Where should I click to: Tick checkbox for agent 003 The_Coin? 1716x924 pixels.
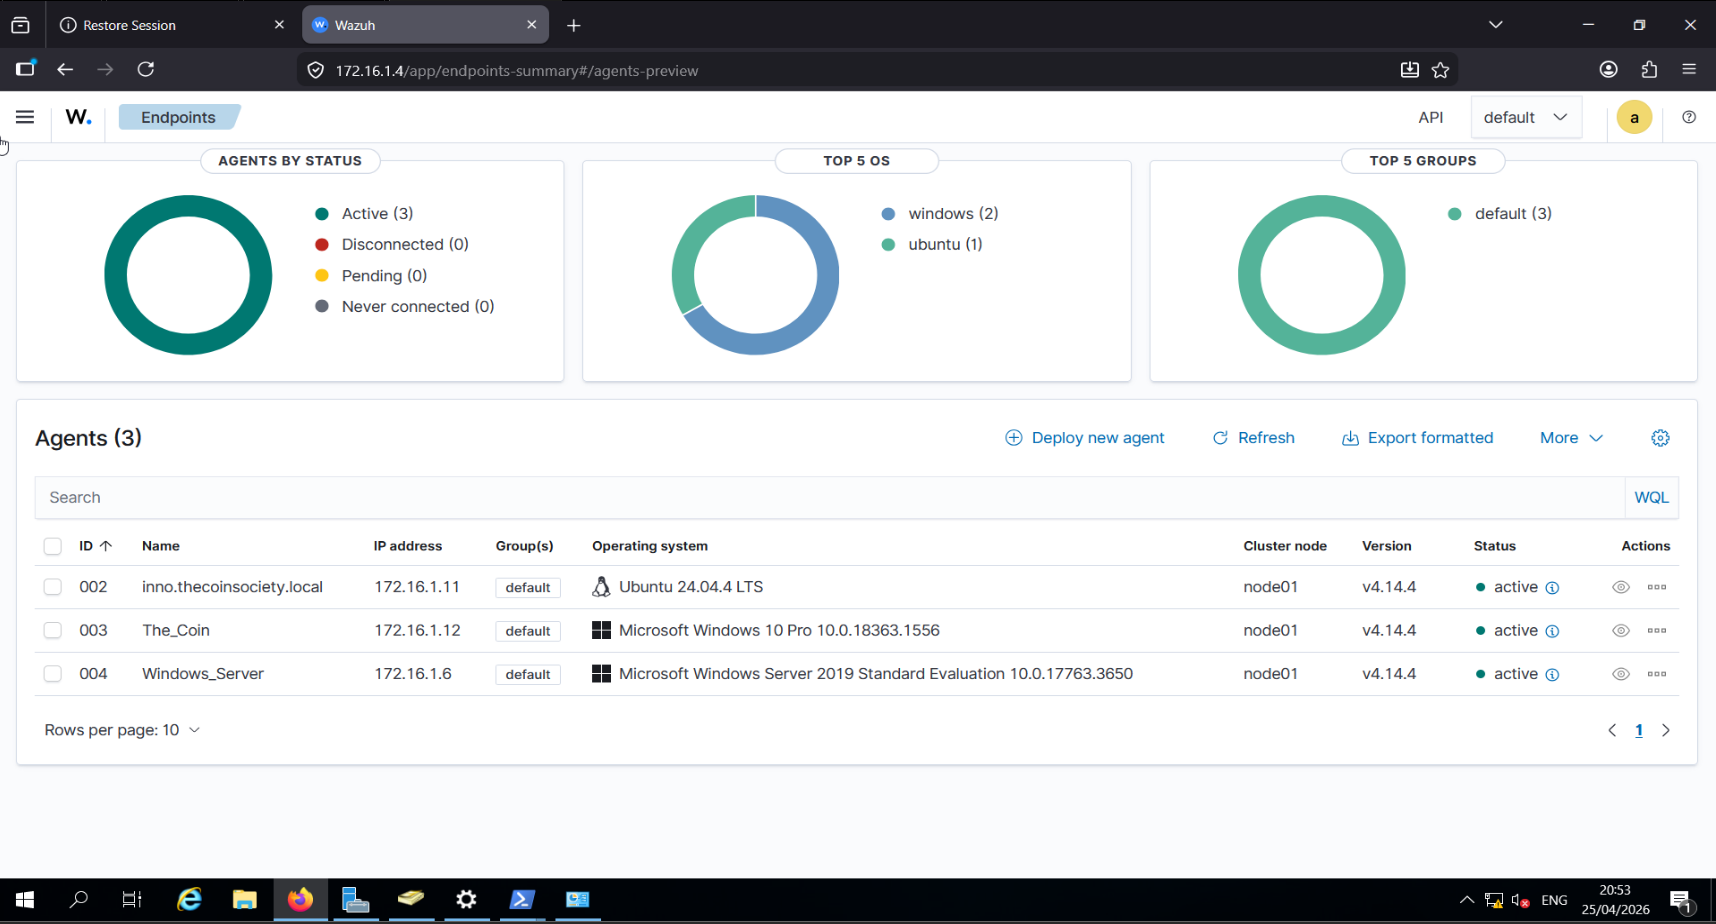tap(53, 631)
